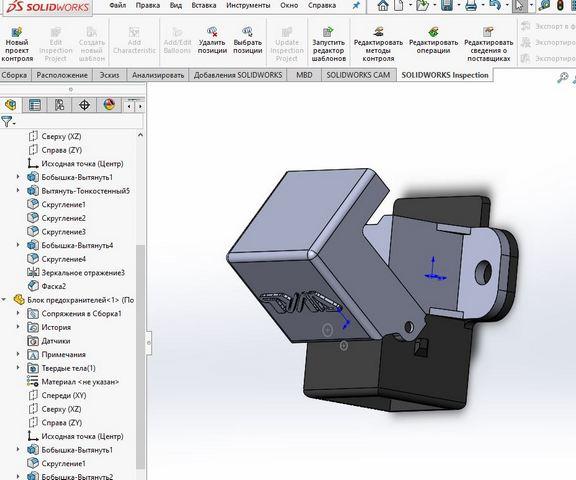Open the DisplayManager color ball tab

[109, 105]
